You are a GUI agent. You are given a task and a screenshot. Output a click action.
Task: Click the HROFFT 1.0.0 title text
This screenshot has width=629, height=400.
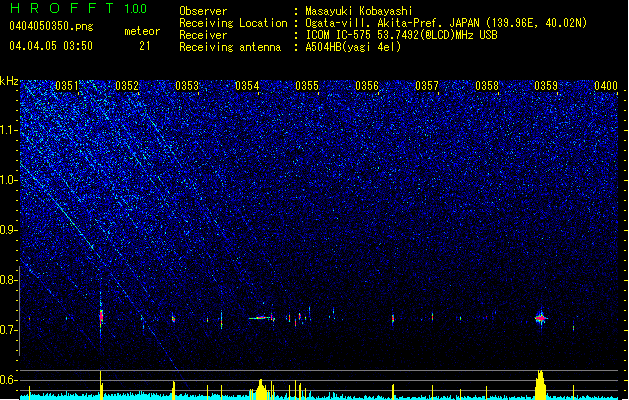click(79, 8)
